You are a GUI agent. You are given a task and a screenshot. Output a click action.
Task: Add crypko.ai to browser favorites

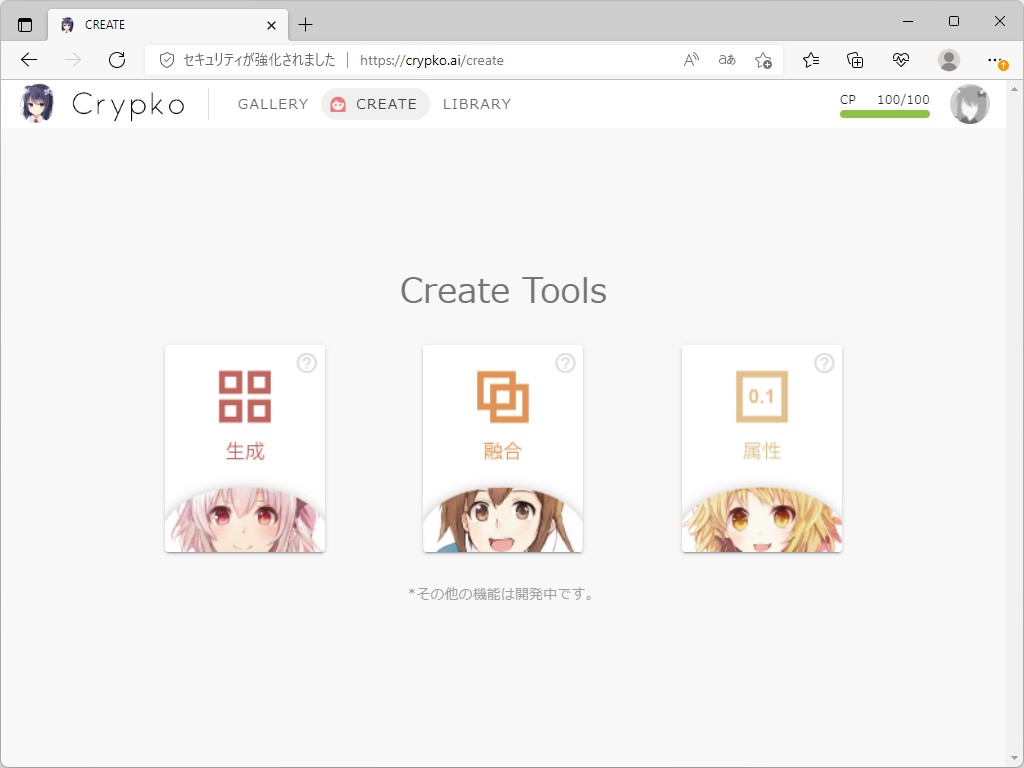(x=763, y=60)
